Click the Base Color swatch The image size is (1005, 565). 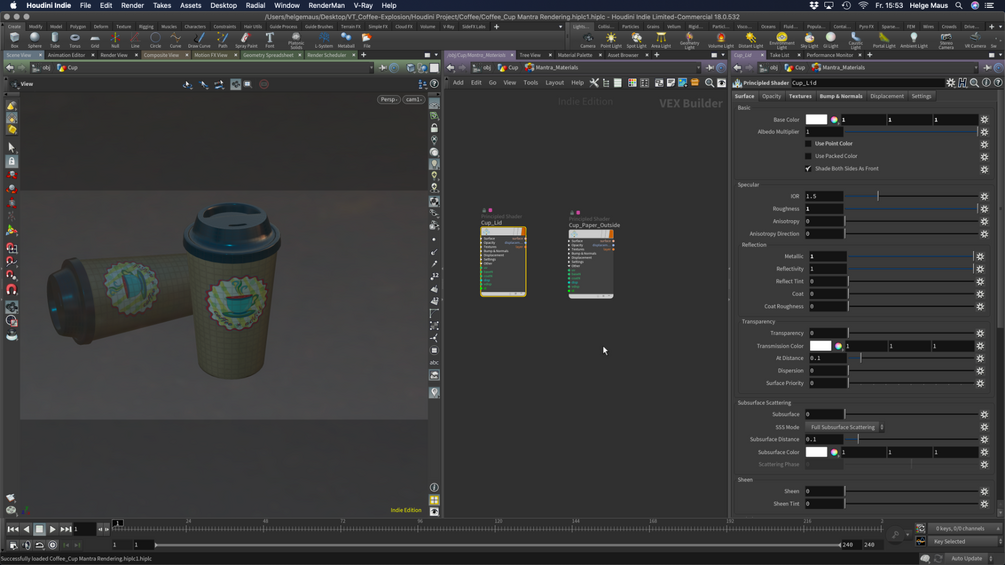tap(816, 120)
